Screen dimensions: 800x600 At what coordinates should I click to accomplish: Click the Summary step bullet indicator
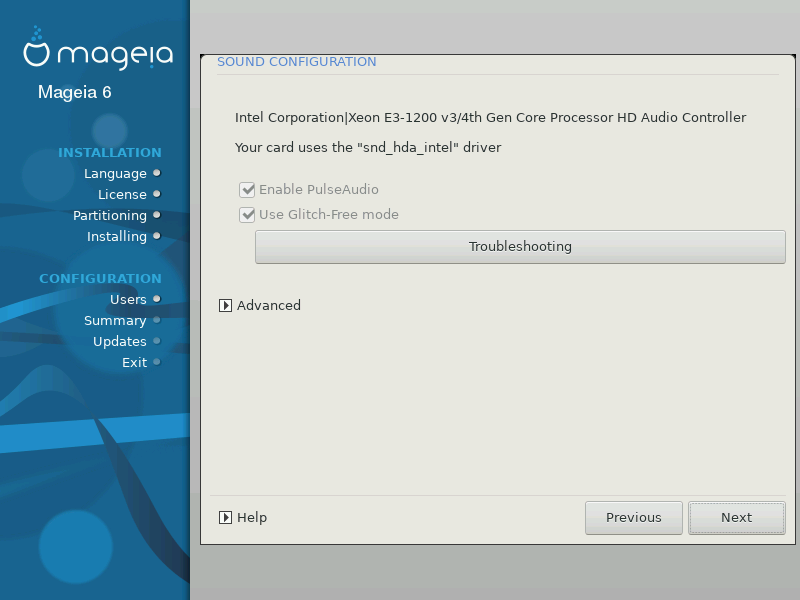click(x=157, y=320)
